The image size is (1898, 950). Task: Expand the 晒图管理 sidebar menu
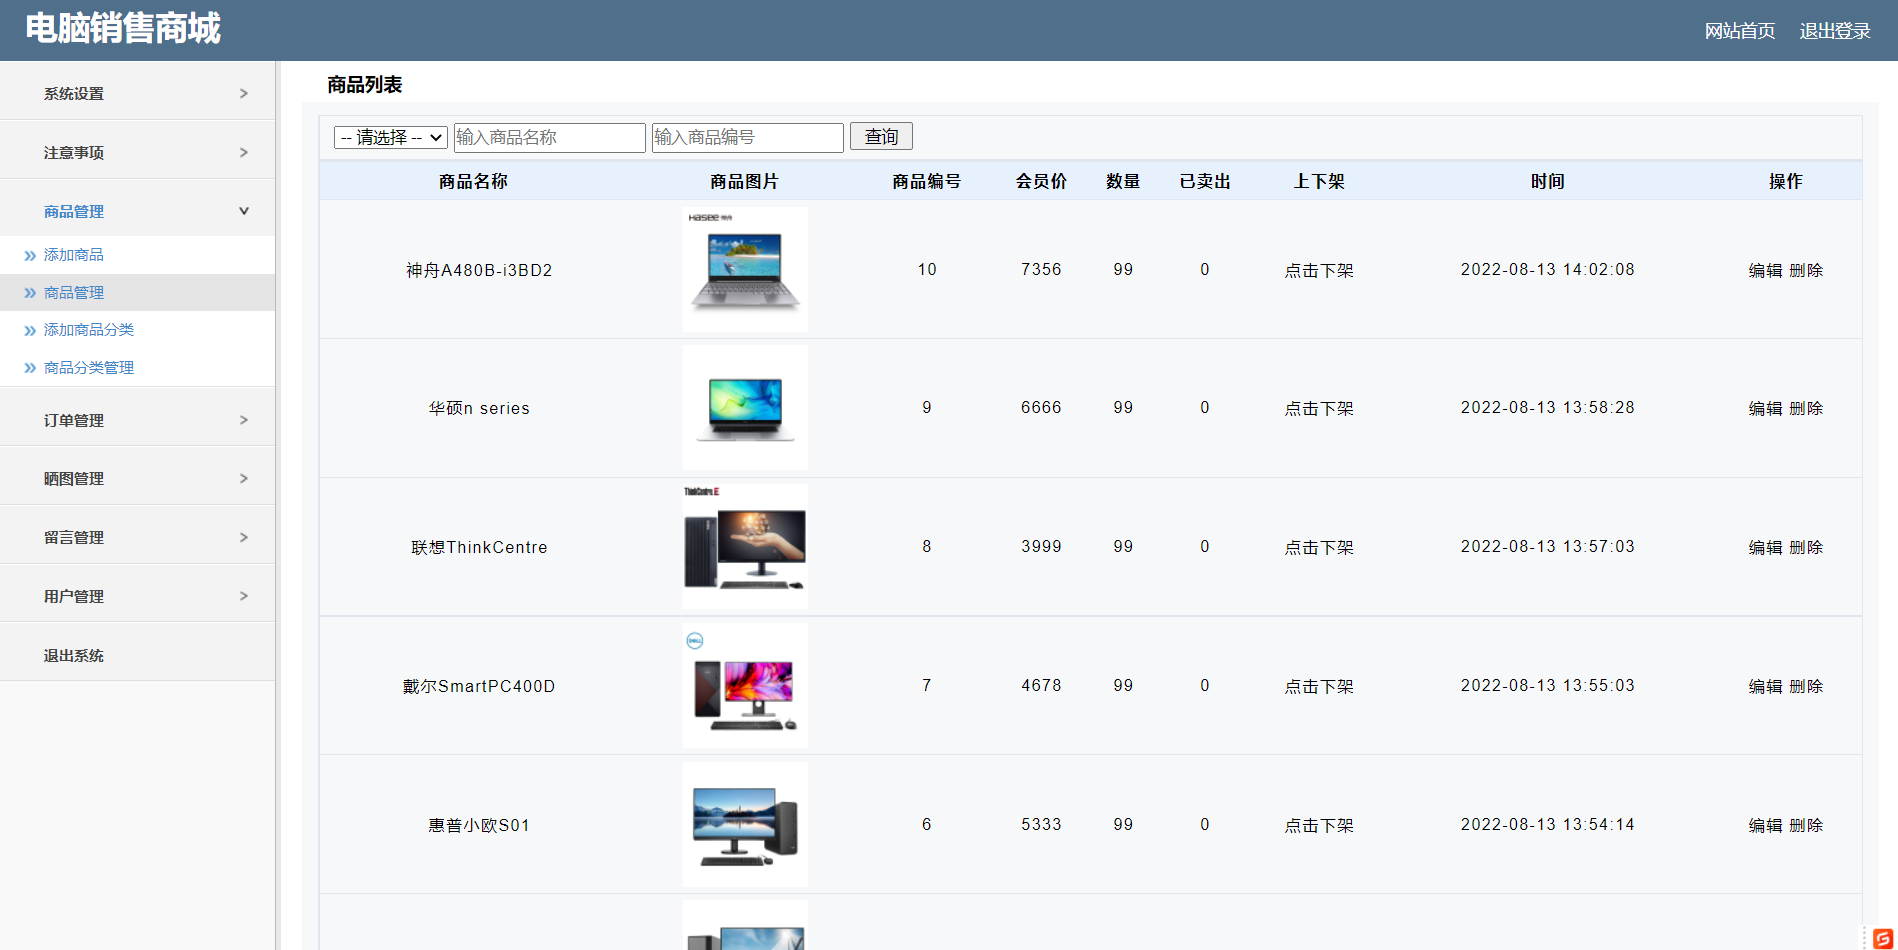pyautogui.click(x=138, y=478)
